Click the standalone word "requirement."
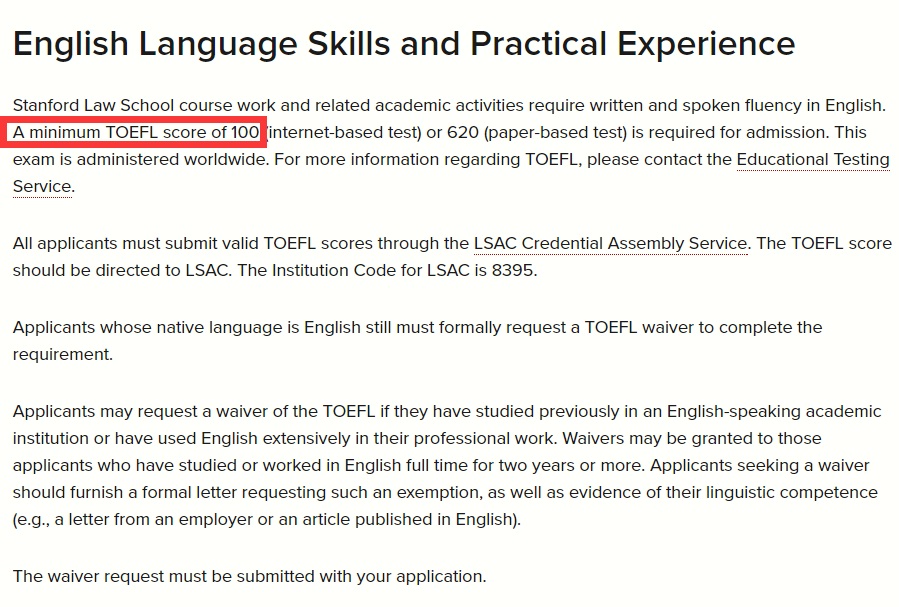The image size is (899, 607). [62, 355]
